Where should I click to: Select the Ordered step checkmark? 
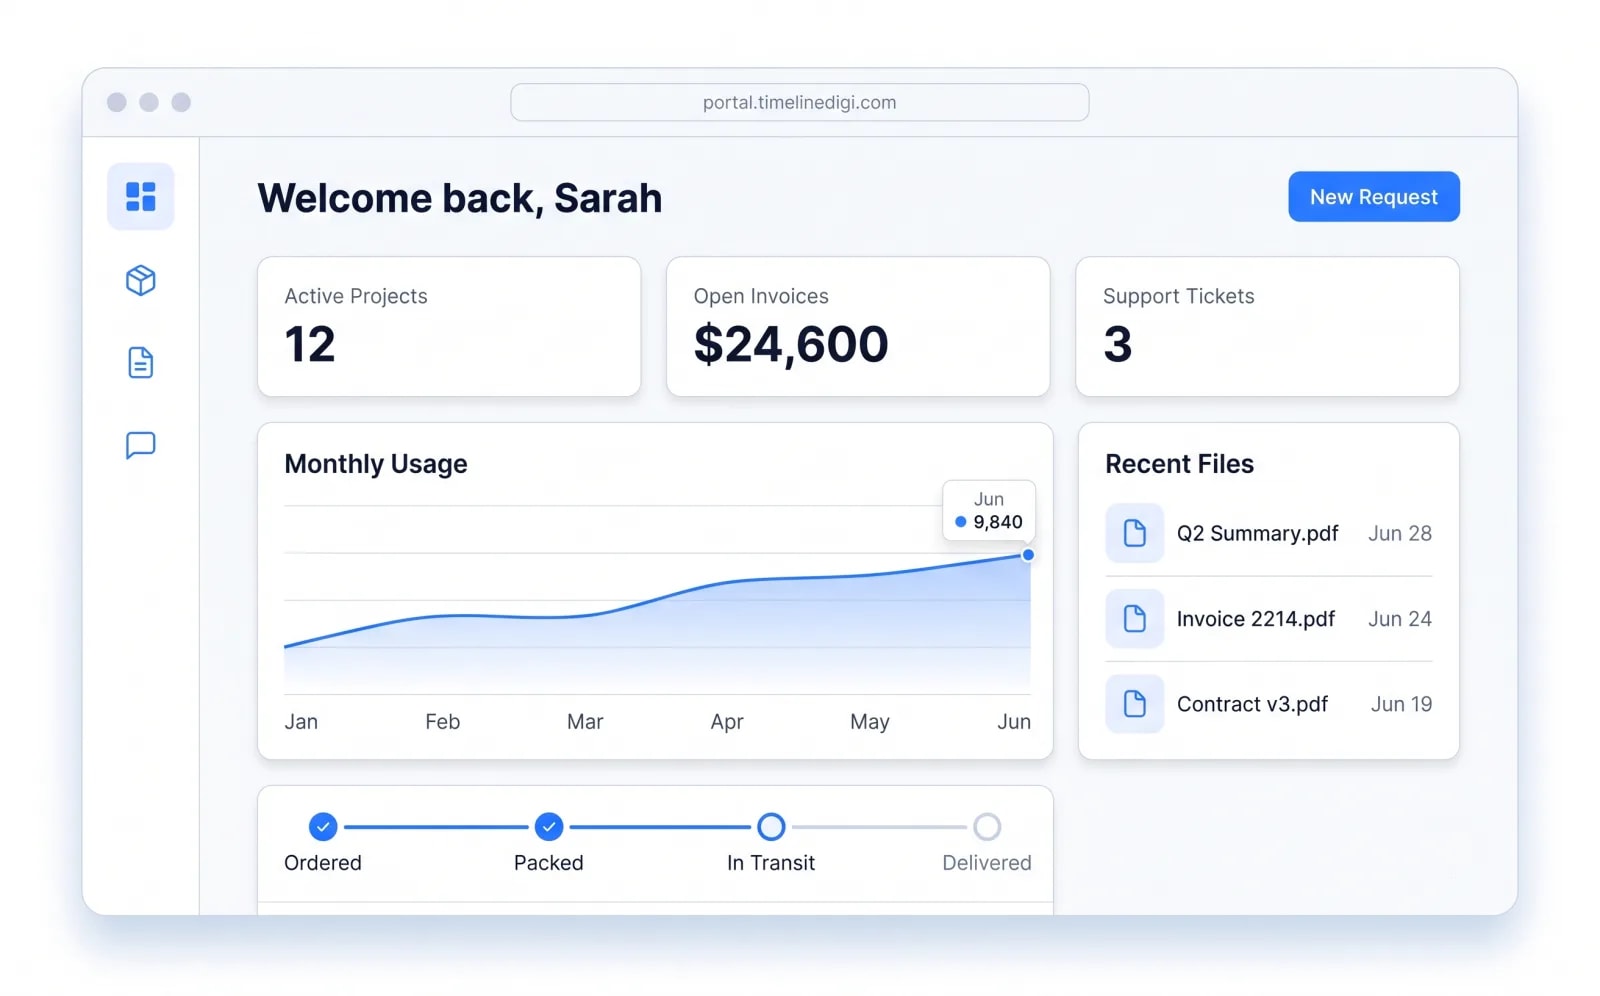[322, 827]
